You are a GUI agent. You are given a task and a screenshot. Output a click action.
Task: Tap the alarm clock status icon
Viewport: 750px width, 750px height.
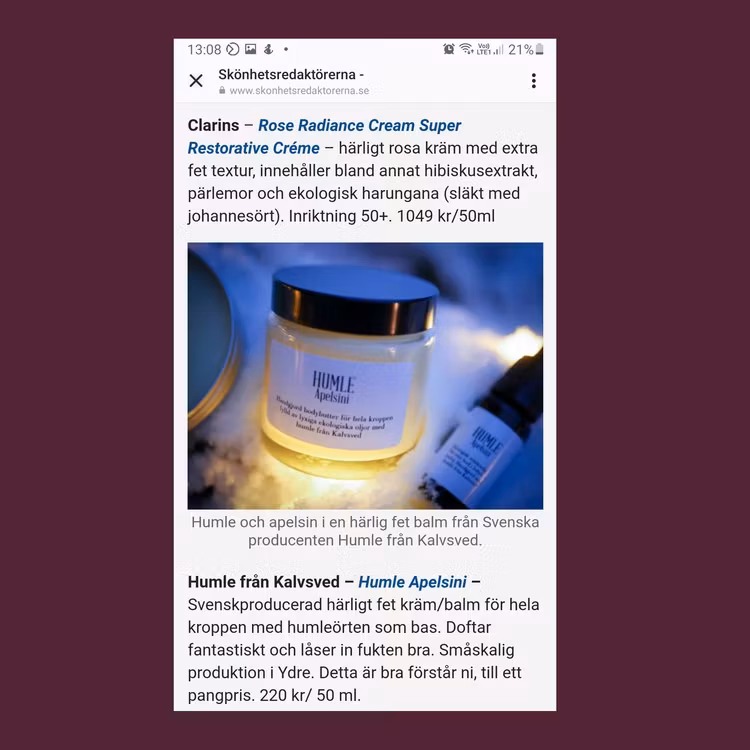coord(449,49)
